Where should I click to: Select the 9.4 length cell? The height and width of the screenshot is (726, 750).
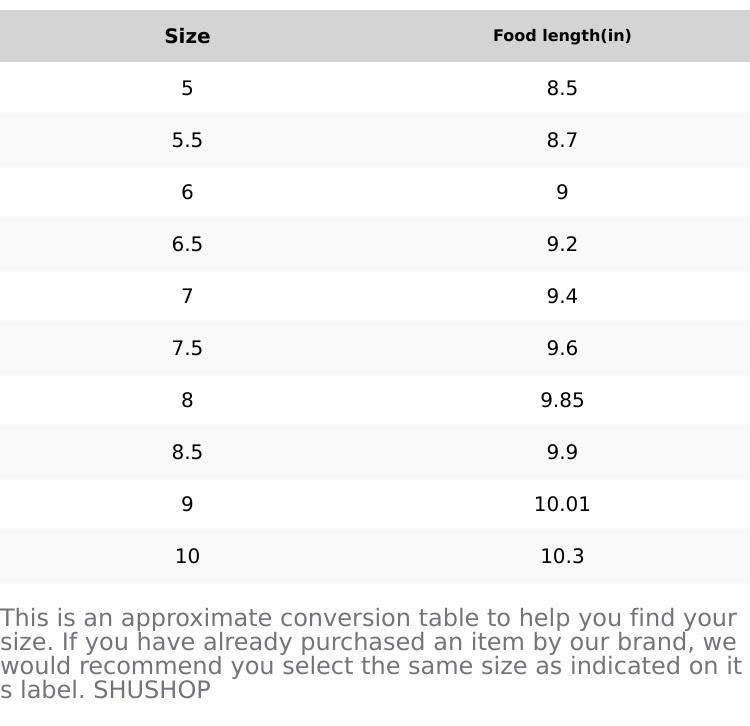(x=562, y=296)
